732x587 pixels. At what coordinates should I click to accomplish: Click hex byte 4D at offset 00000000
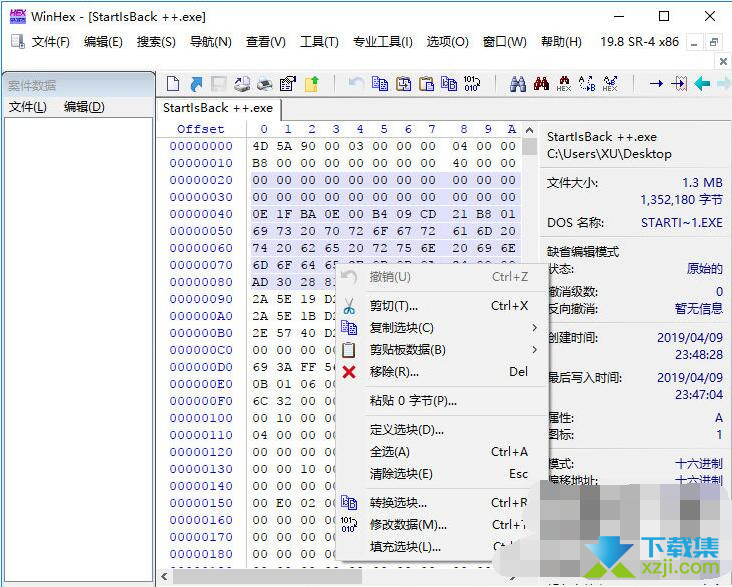click(x=260, y=146)
